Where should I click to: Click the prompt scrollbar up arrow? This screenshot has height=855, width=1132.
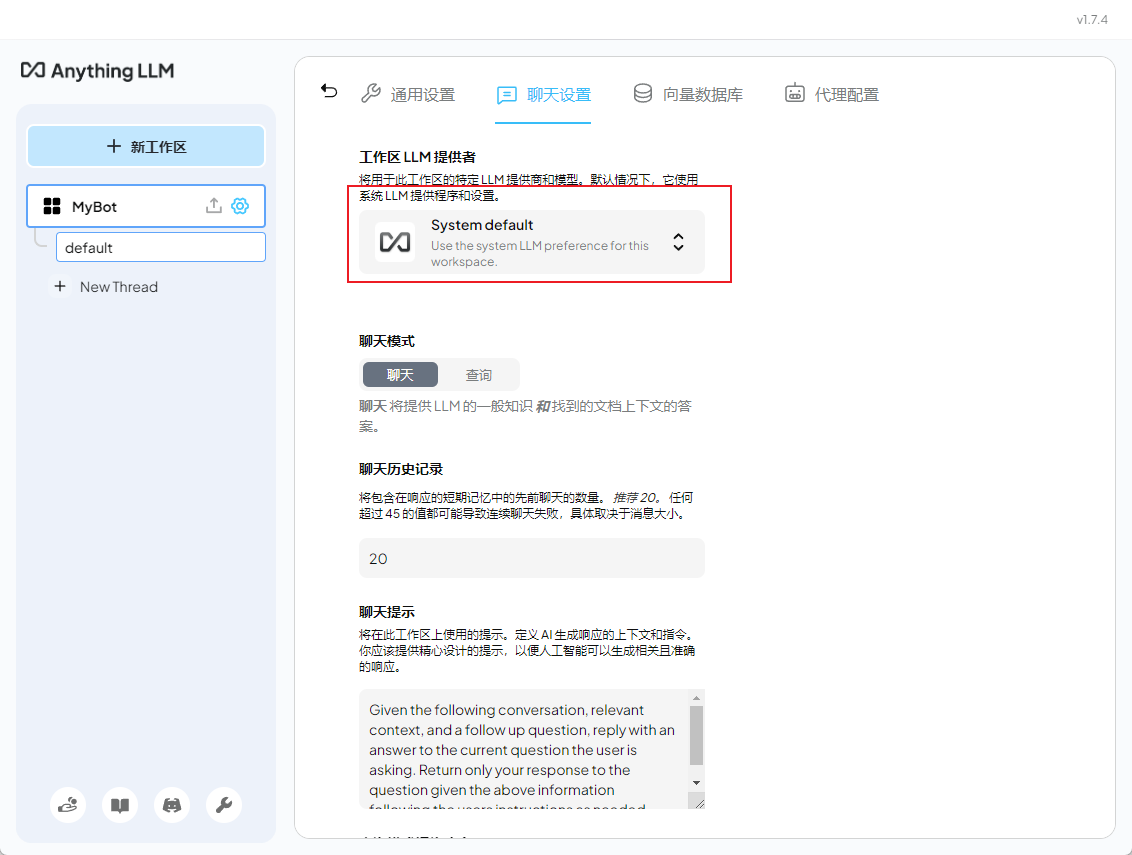(x=696, y=698)
